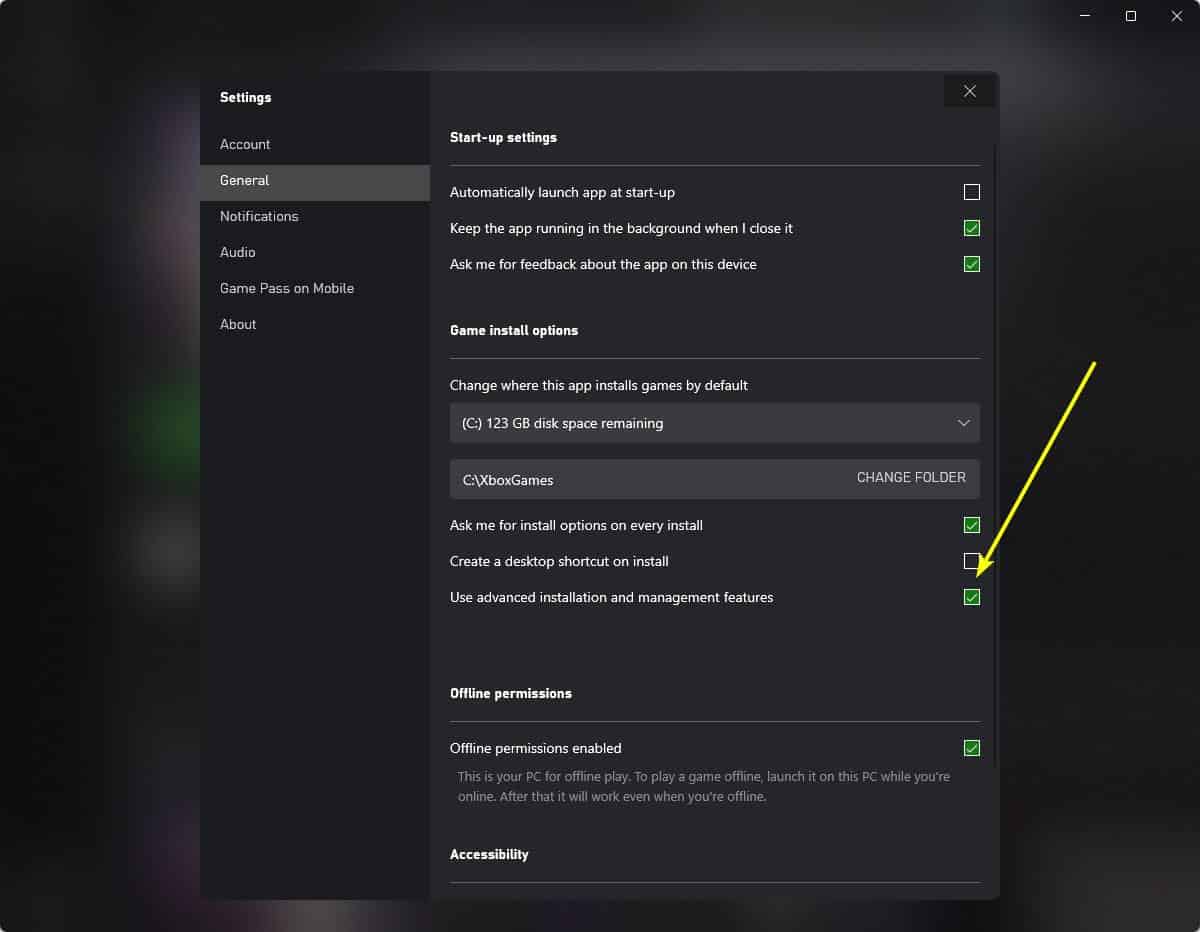Click the CHANGE FOLDER button
Image resolution: width=1200 pixels, height=932 pixels.
pos(911,478)
